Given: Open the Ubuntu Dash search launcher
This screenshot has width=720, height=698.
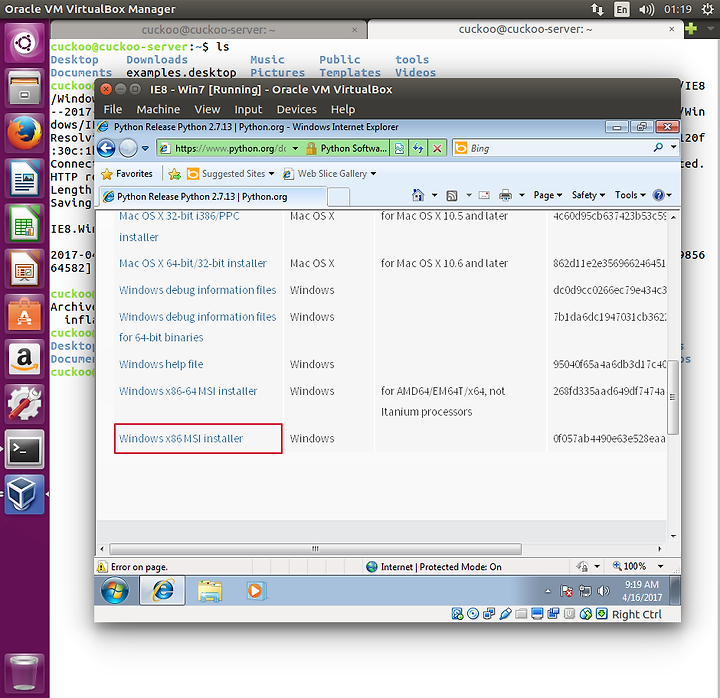Looking at the screenshot, I should (x=24, y=43).
